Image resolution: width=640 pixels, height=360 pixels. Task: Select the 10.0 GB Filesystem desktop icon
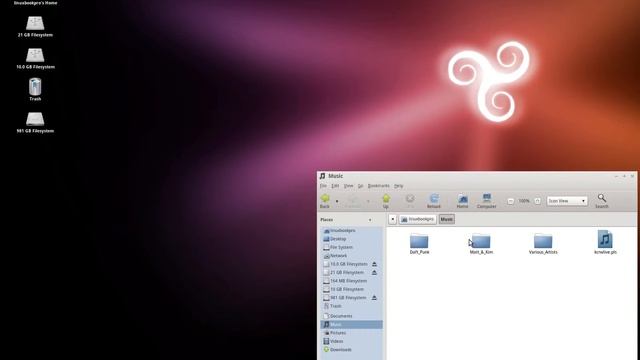coord(35,58)
